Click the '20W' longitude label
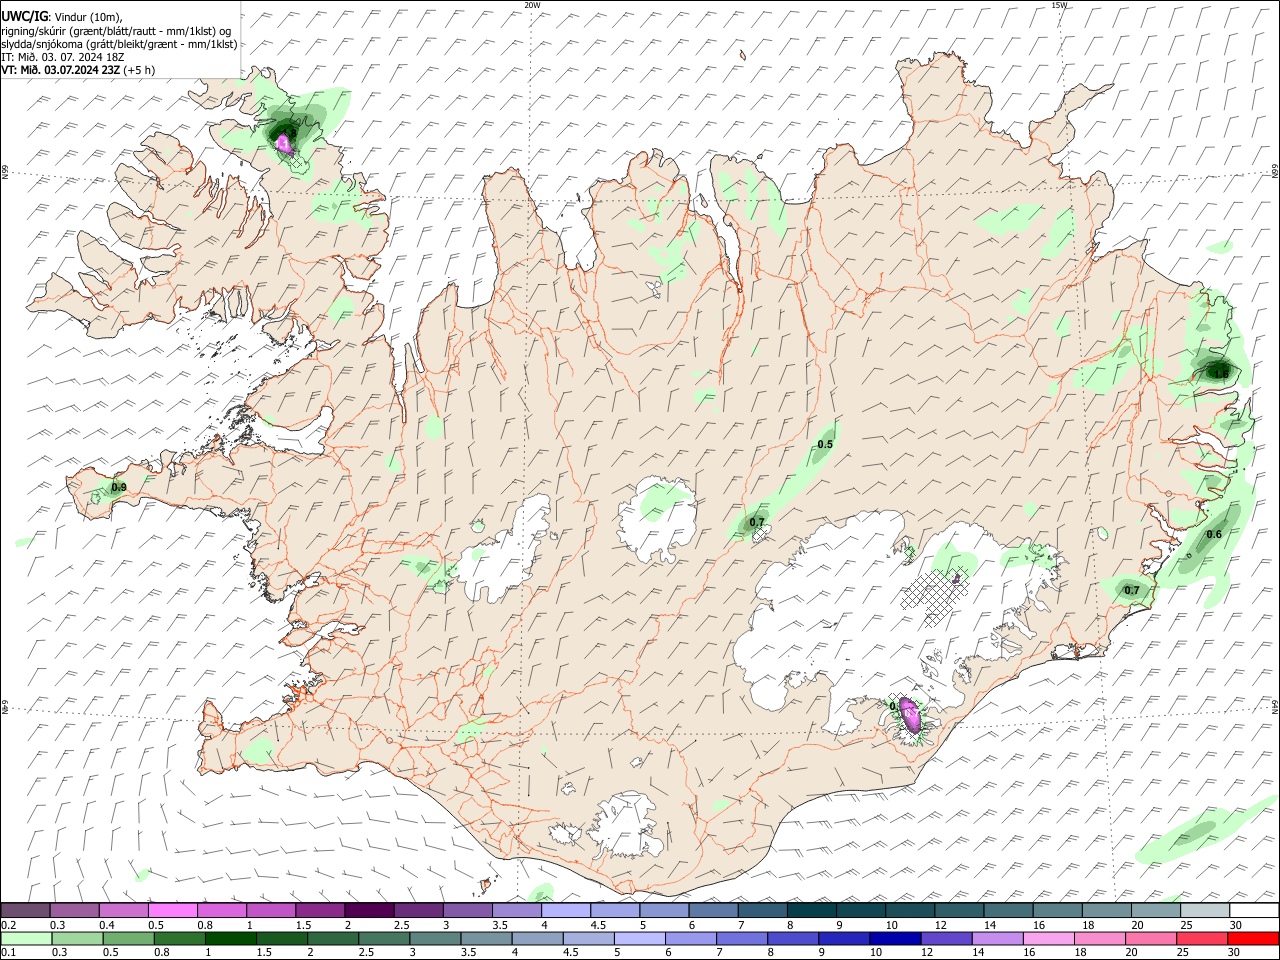Viewport: 1280px width, 960px height. coord(532,5)
